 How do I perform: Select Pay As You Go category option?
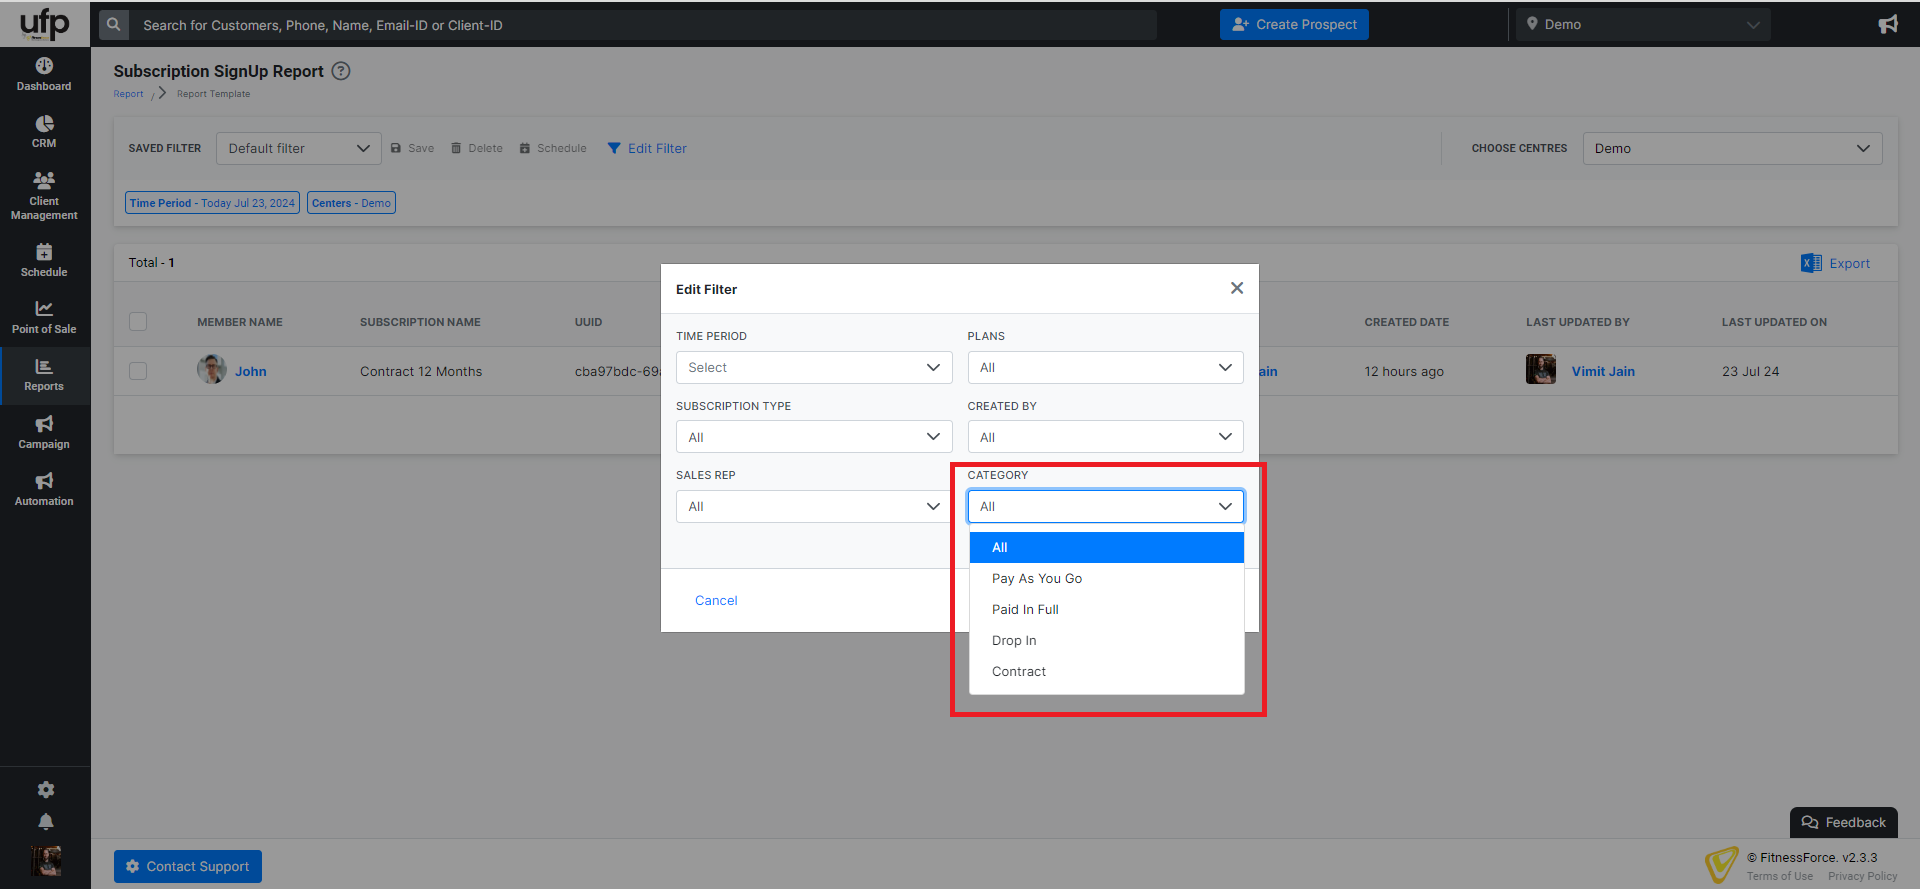point(1037,579)
